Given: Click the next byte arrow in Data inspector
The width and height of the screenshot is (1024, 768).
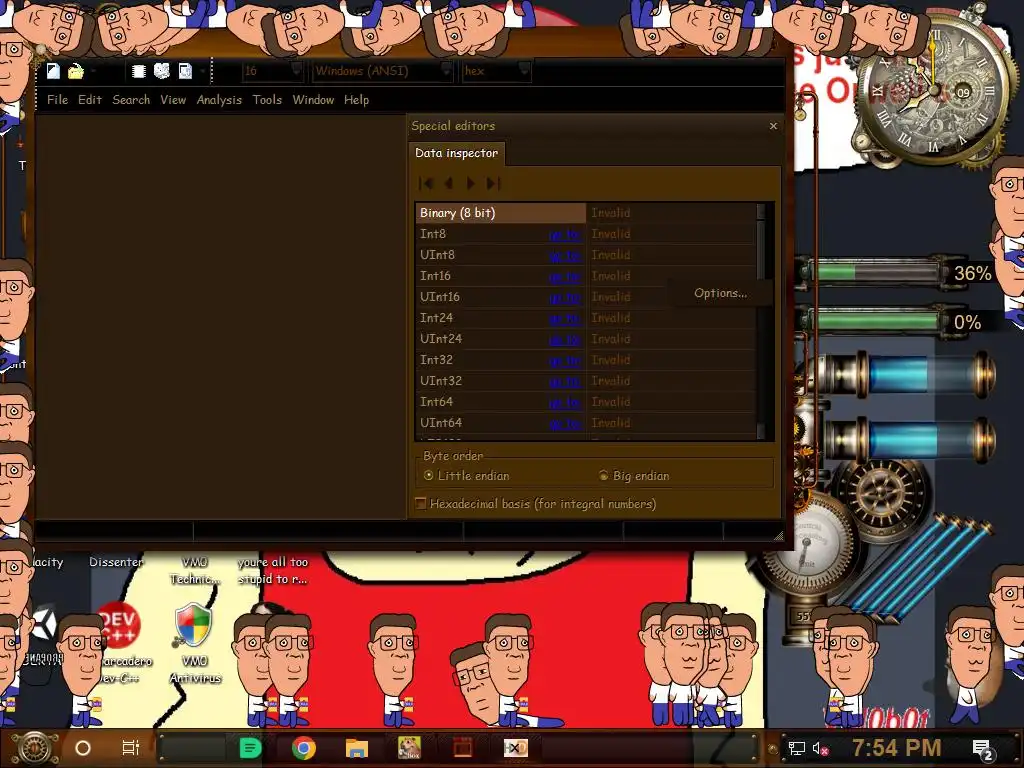Looking at the screenshot, I should pos(470,184).
